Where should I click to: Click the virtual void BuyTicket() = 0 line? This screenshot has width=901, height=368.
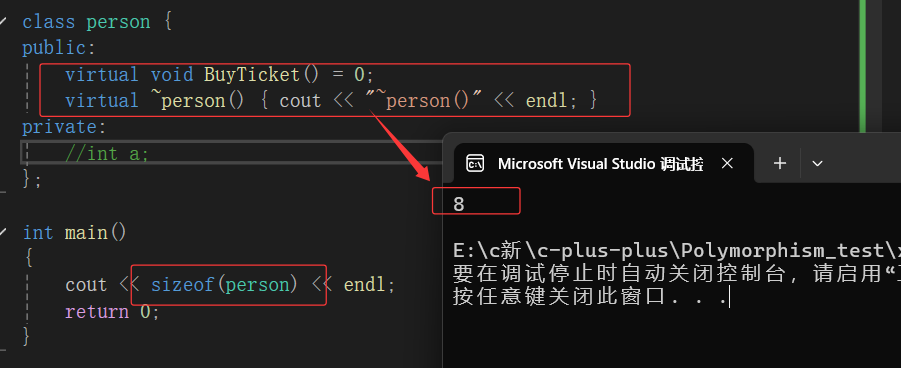tap(219, 75)
